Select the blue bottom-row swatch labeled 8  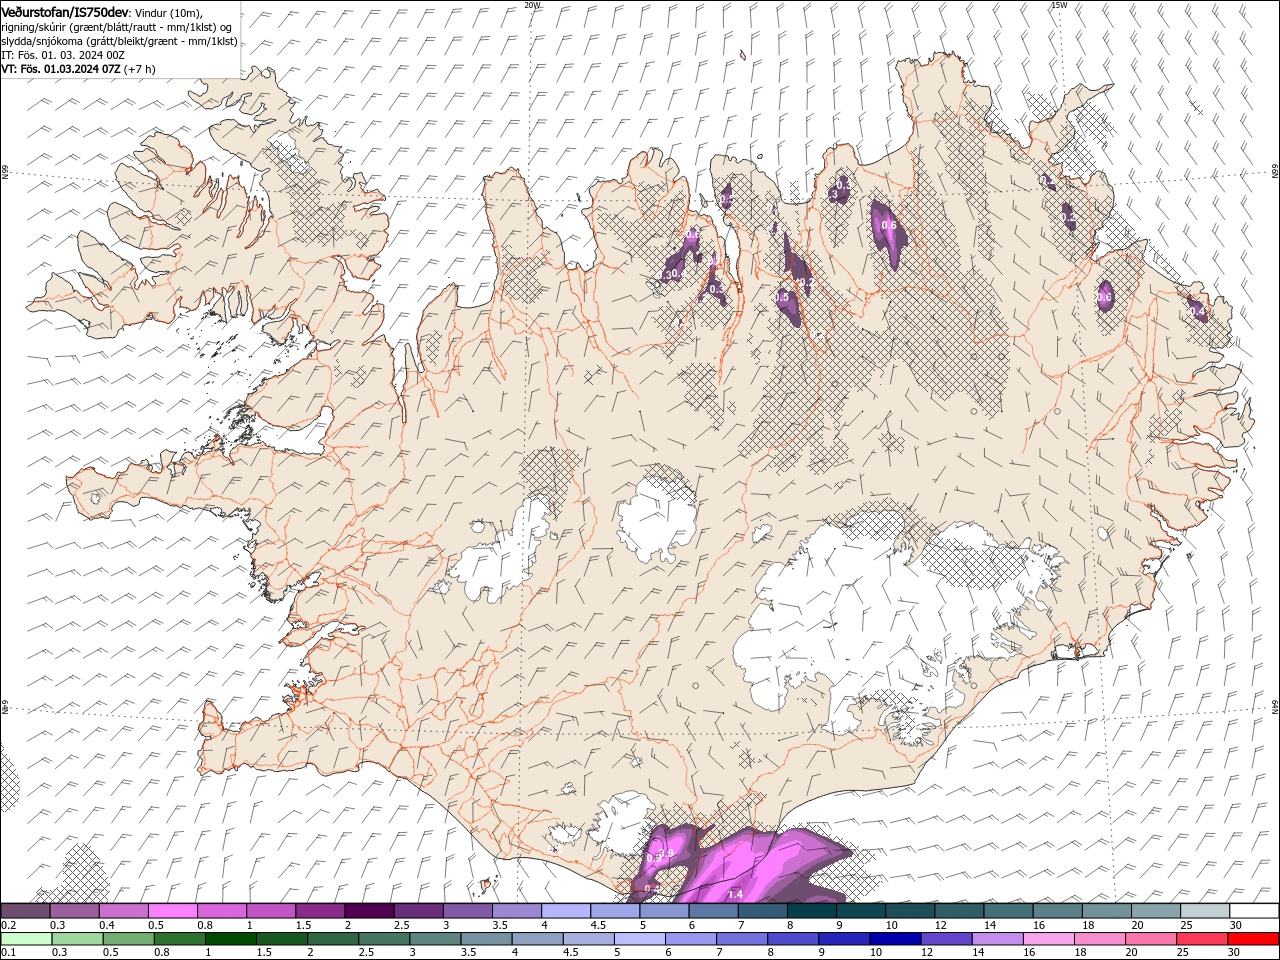coord(792,939)
